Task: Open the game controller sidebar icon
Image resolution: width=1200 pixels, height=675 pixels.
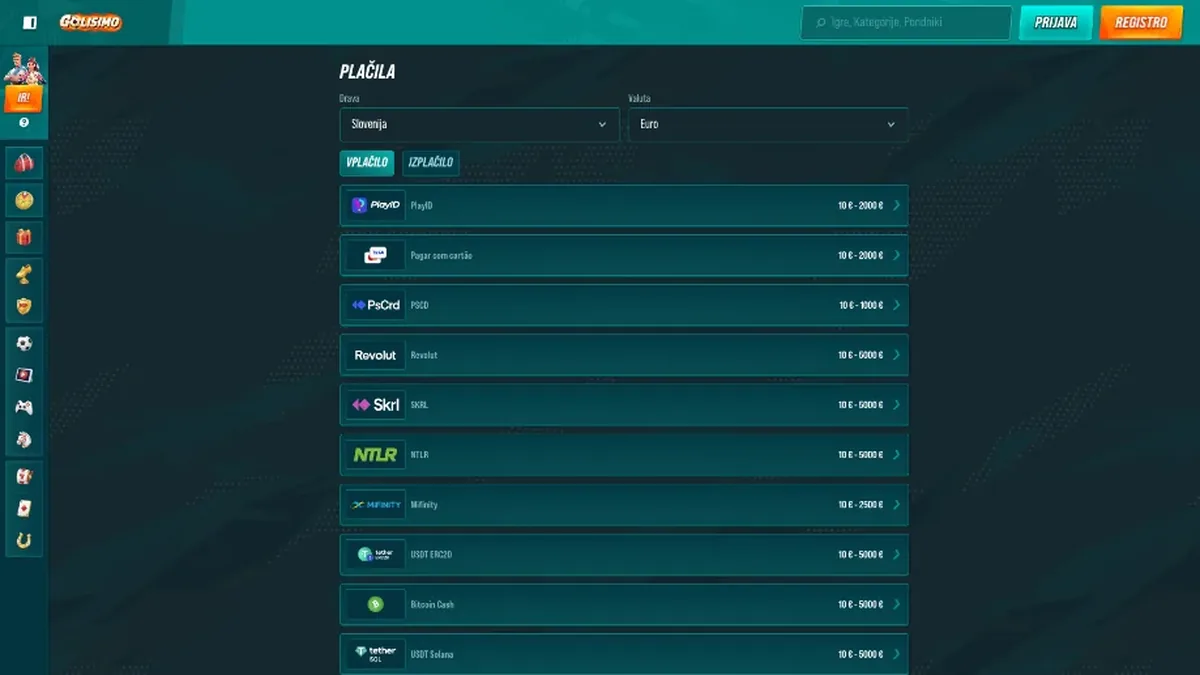Action: [24, 407]
